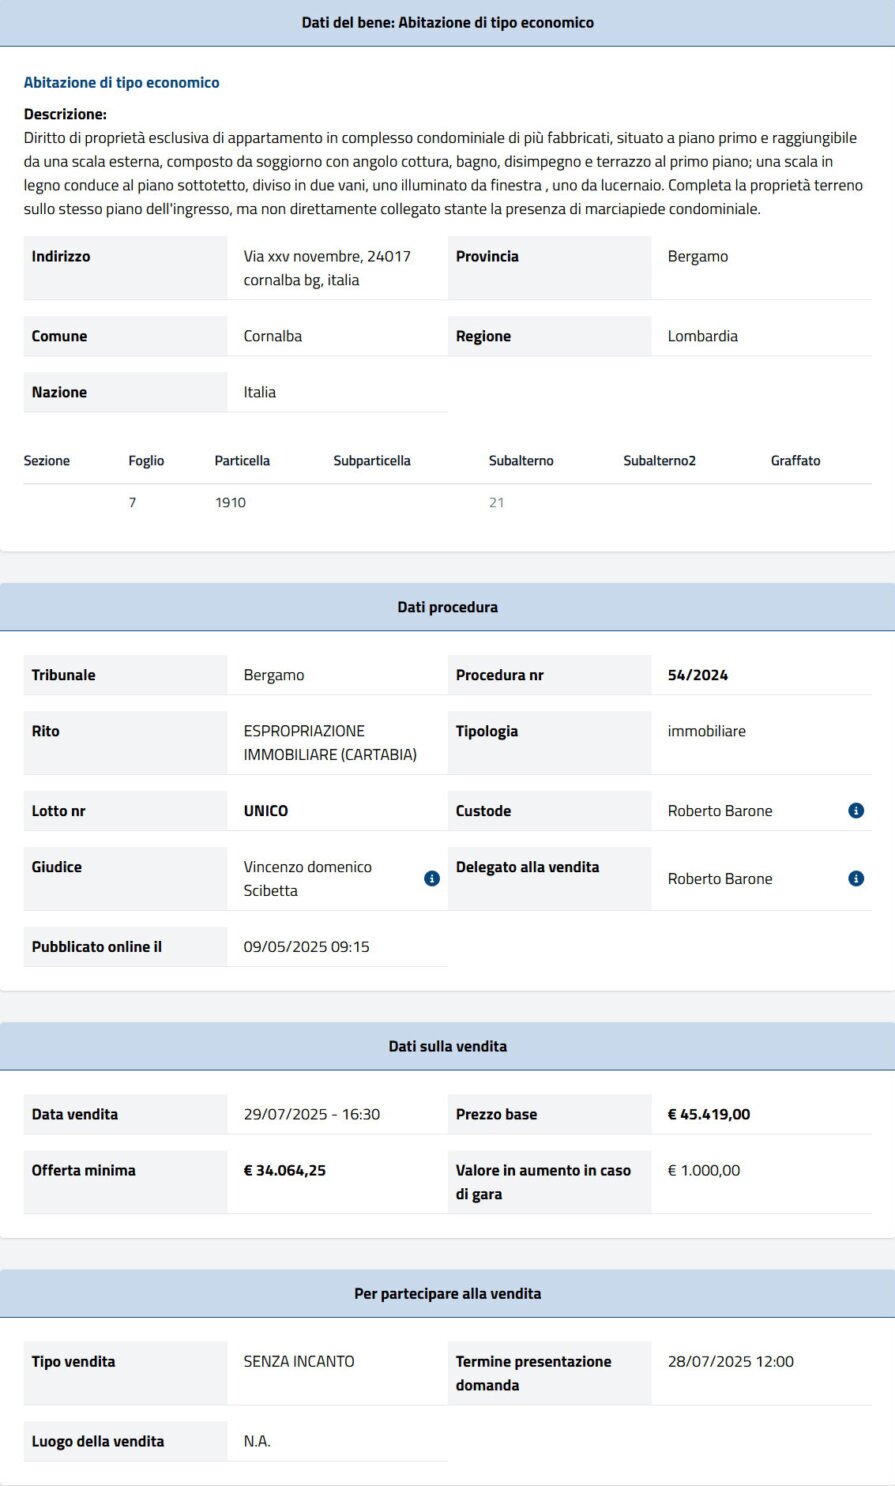The width and height of the screenshot is (895, 1486).
Task: Click Tipologia value 'immobiliare'
Action: click(x=706, y=731)
